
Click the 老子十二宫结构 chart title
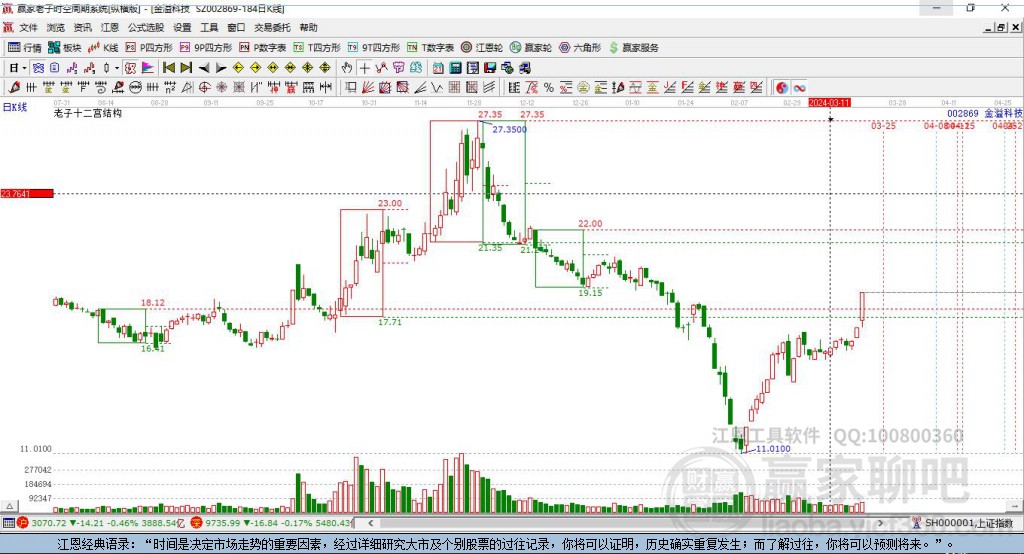coord(88,113)
